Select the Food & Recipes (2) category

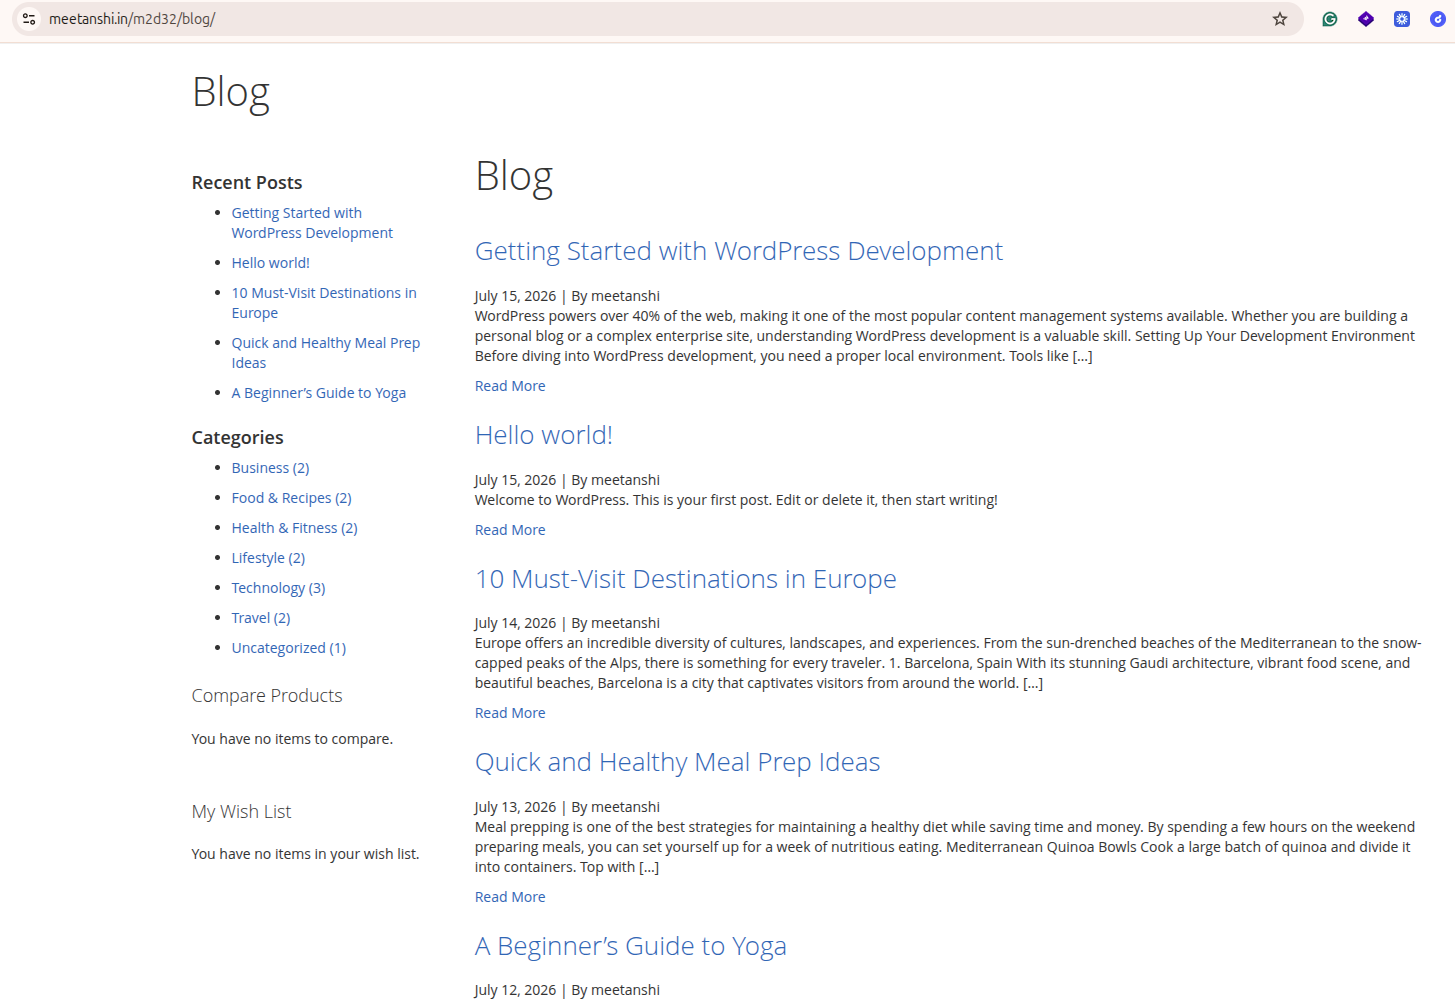tap(292, 498)
